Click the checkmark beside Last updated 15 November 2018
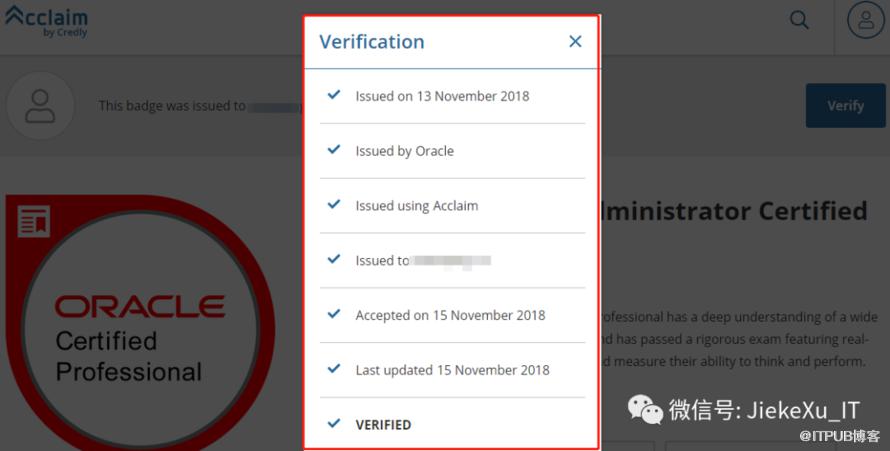The height and width of the screenshot is (451, 890). click(334, 369)
